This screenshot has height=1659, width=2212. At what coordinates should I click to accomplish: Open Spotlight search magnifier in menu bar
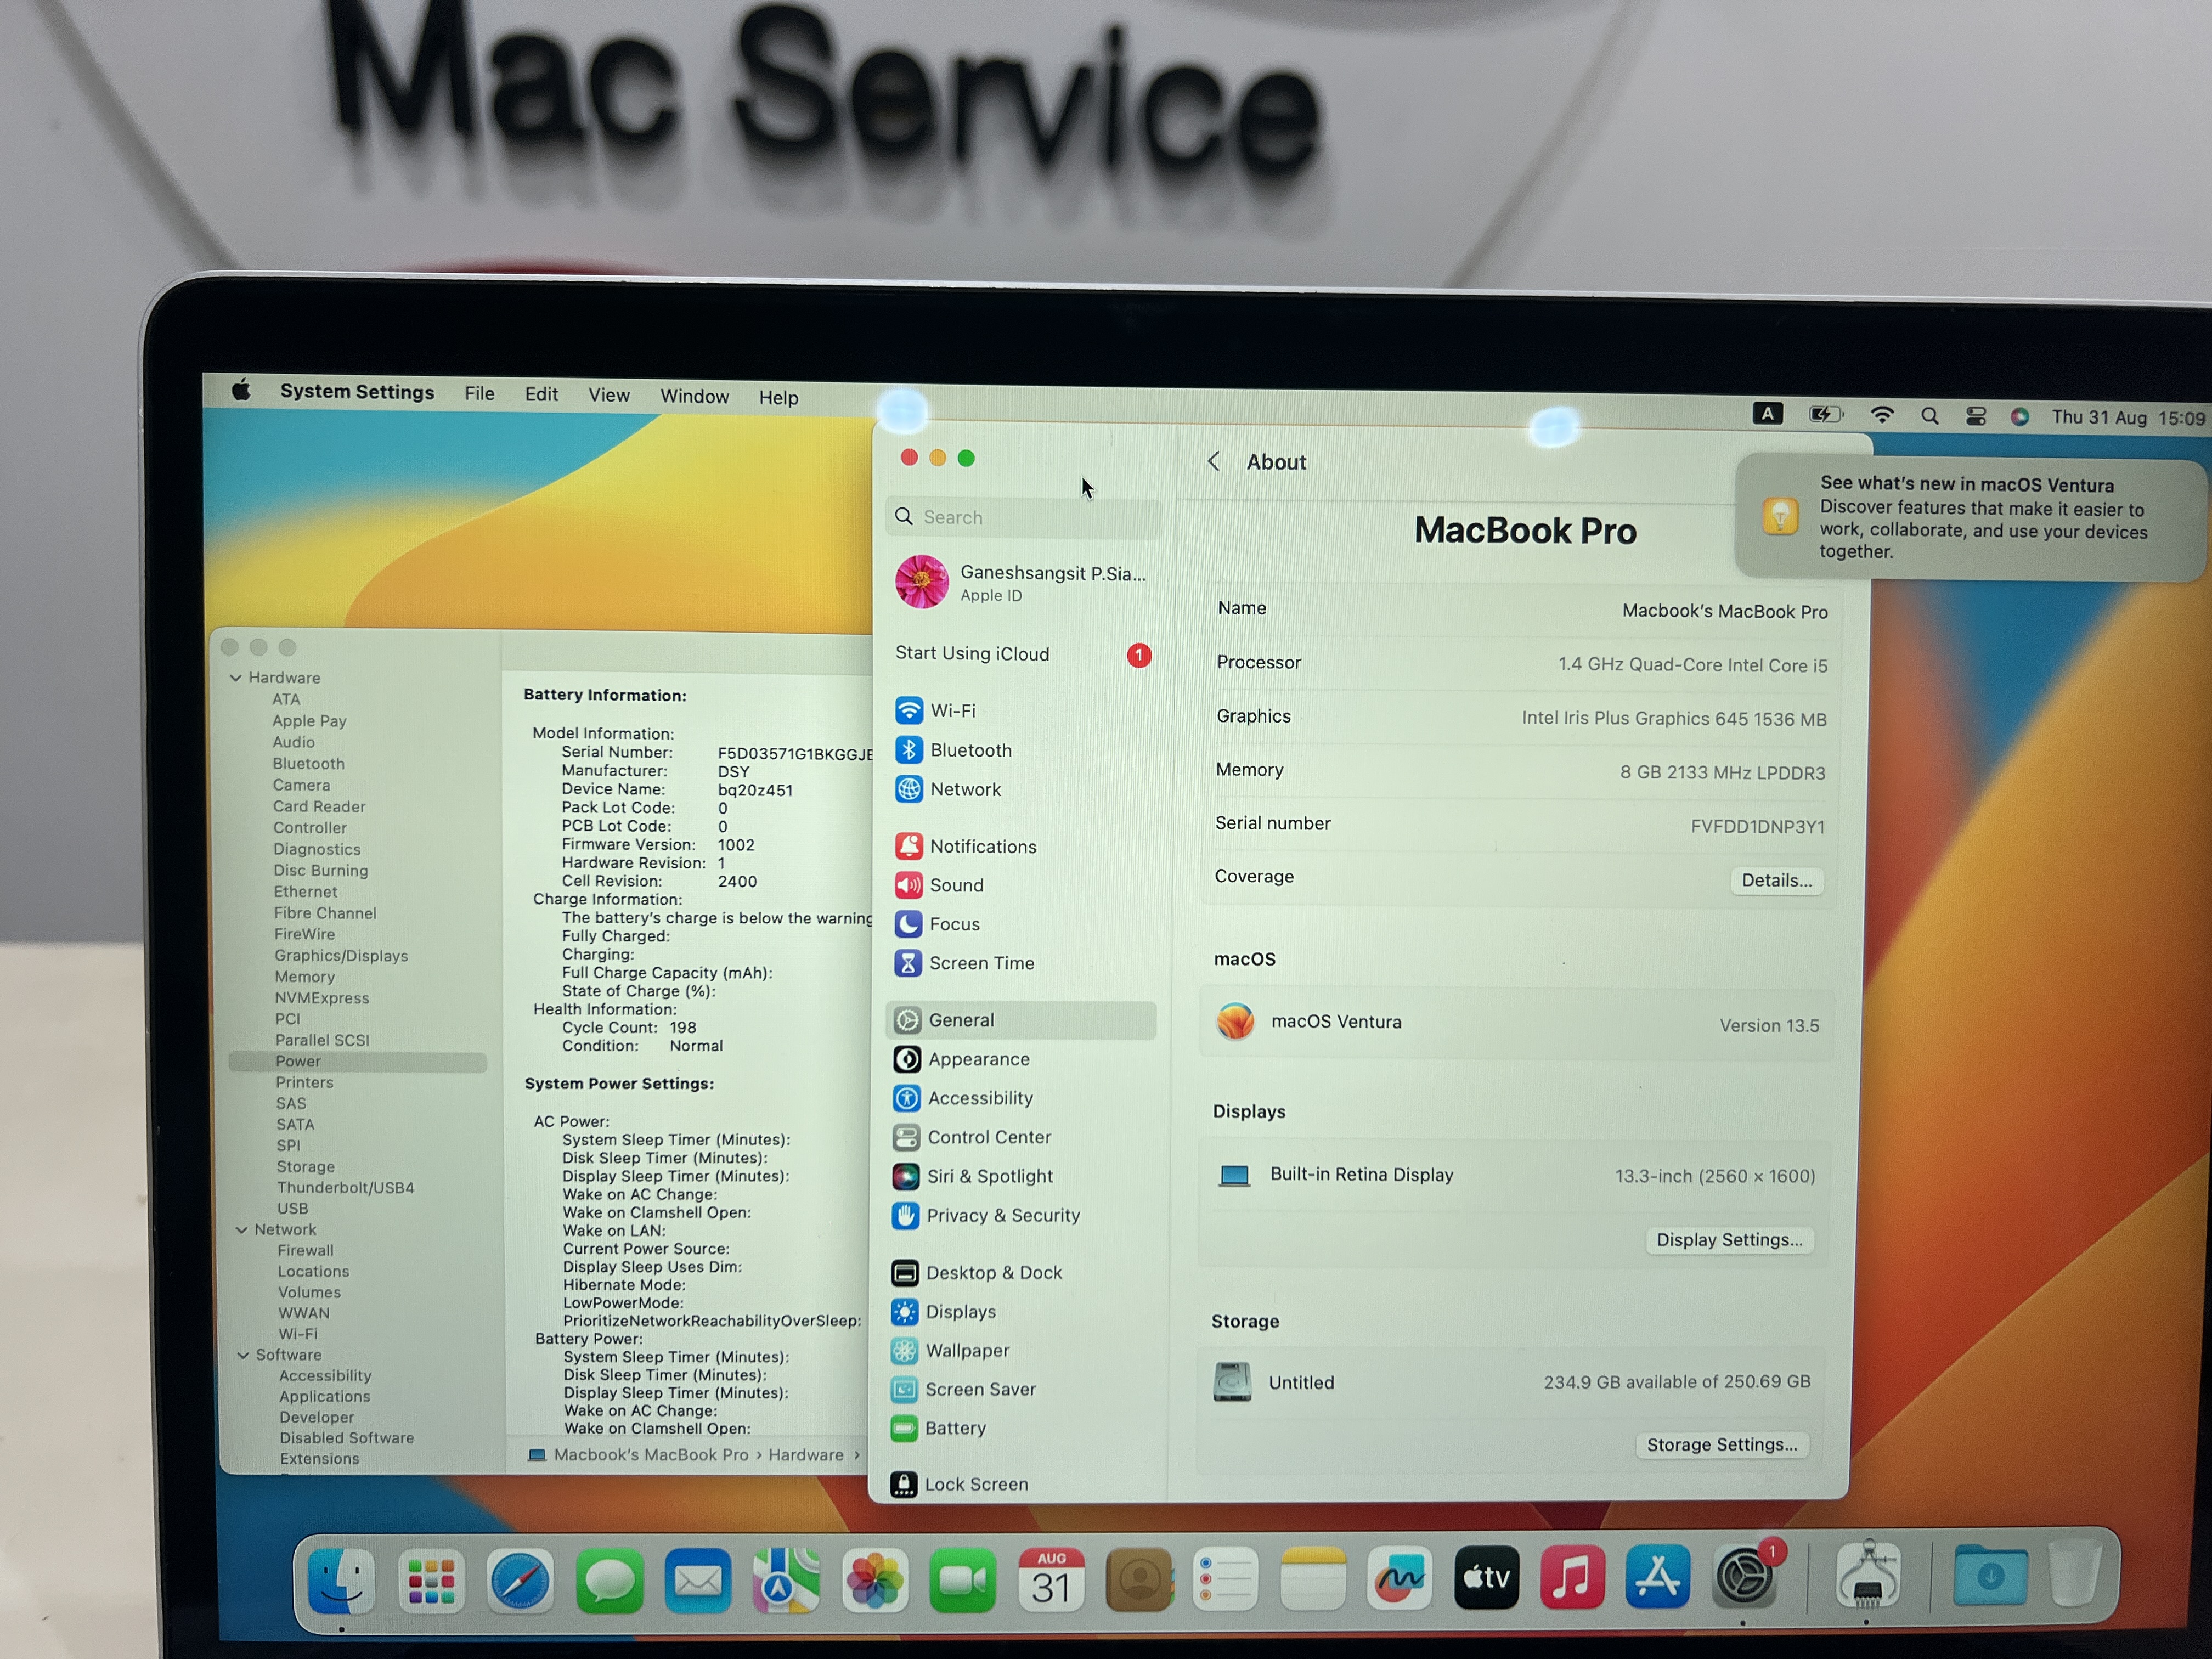[x=1929, y=417]
